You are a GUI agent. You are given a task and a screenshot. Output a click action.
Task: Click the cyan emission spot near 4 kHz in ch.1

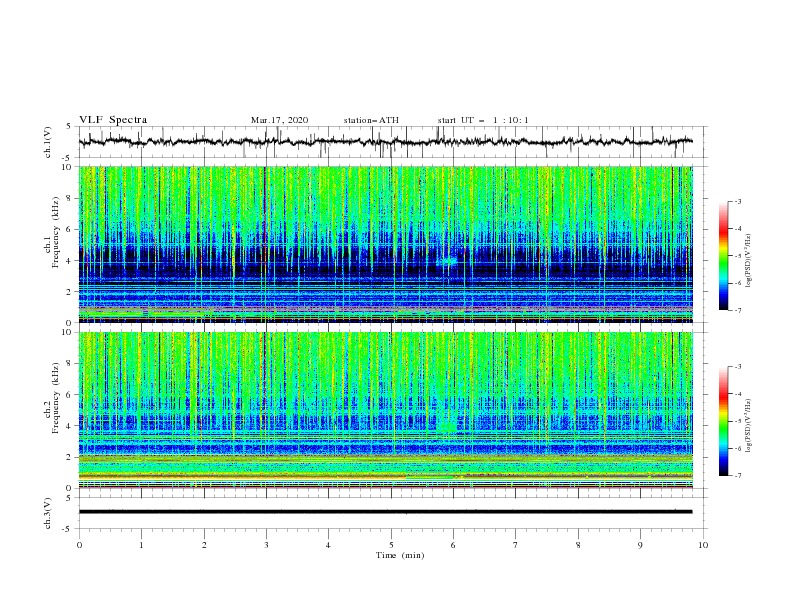[447, 261]
